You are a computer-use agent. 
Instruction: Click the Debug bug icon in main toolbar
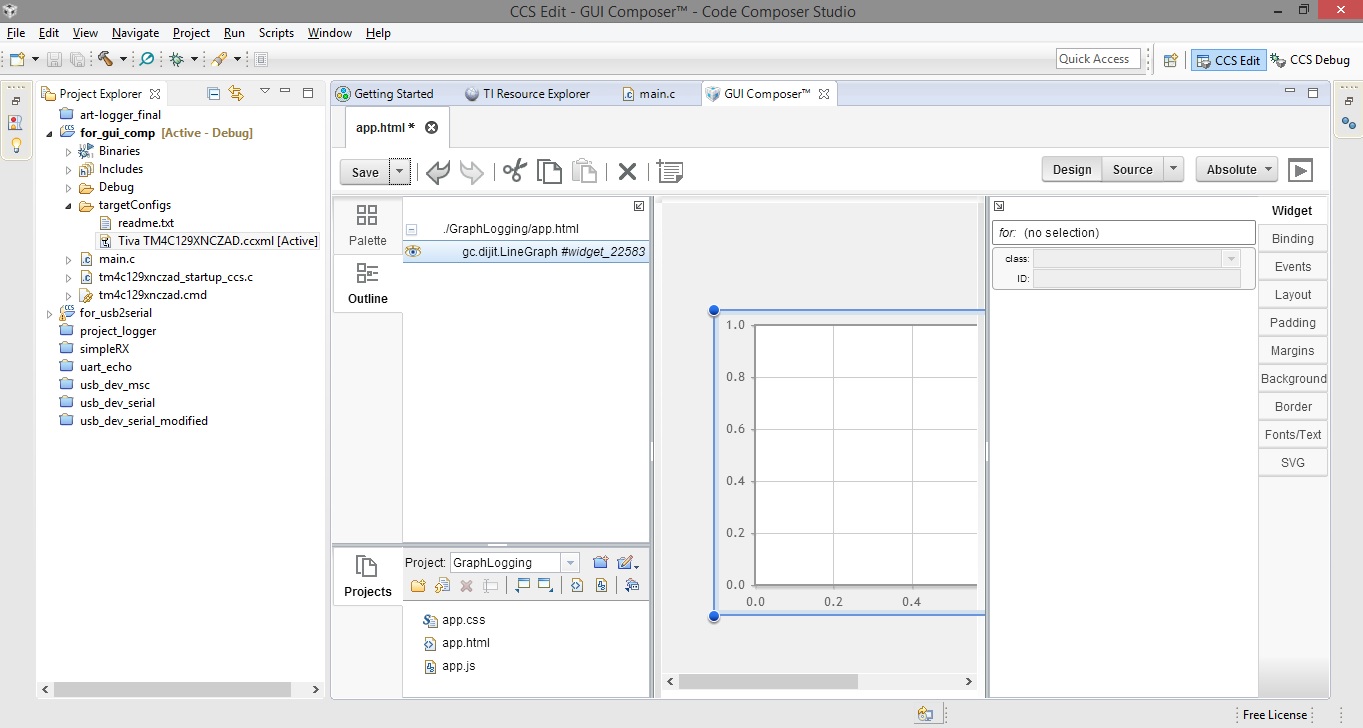[177, 59]
